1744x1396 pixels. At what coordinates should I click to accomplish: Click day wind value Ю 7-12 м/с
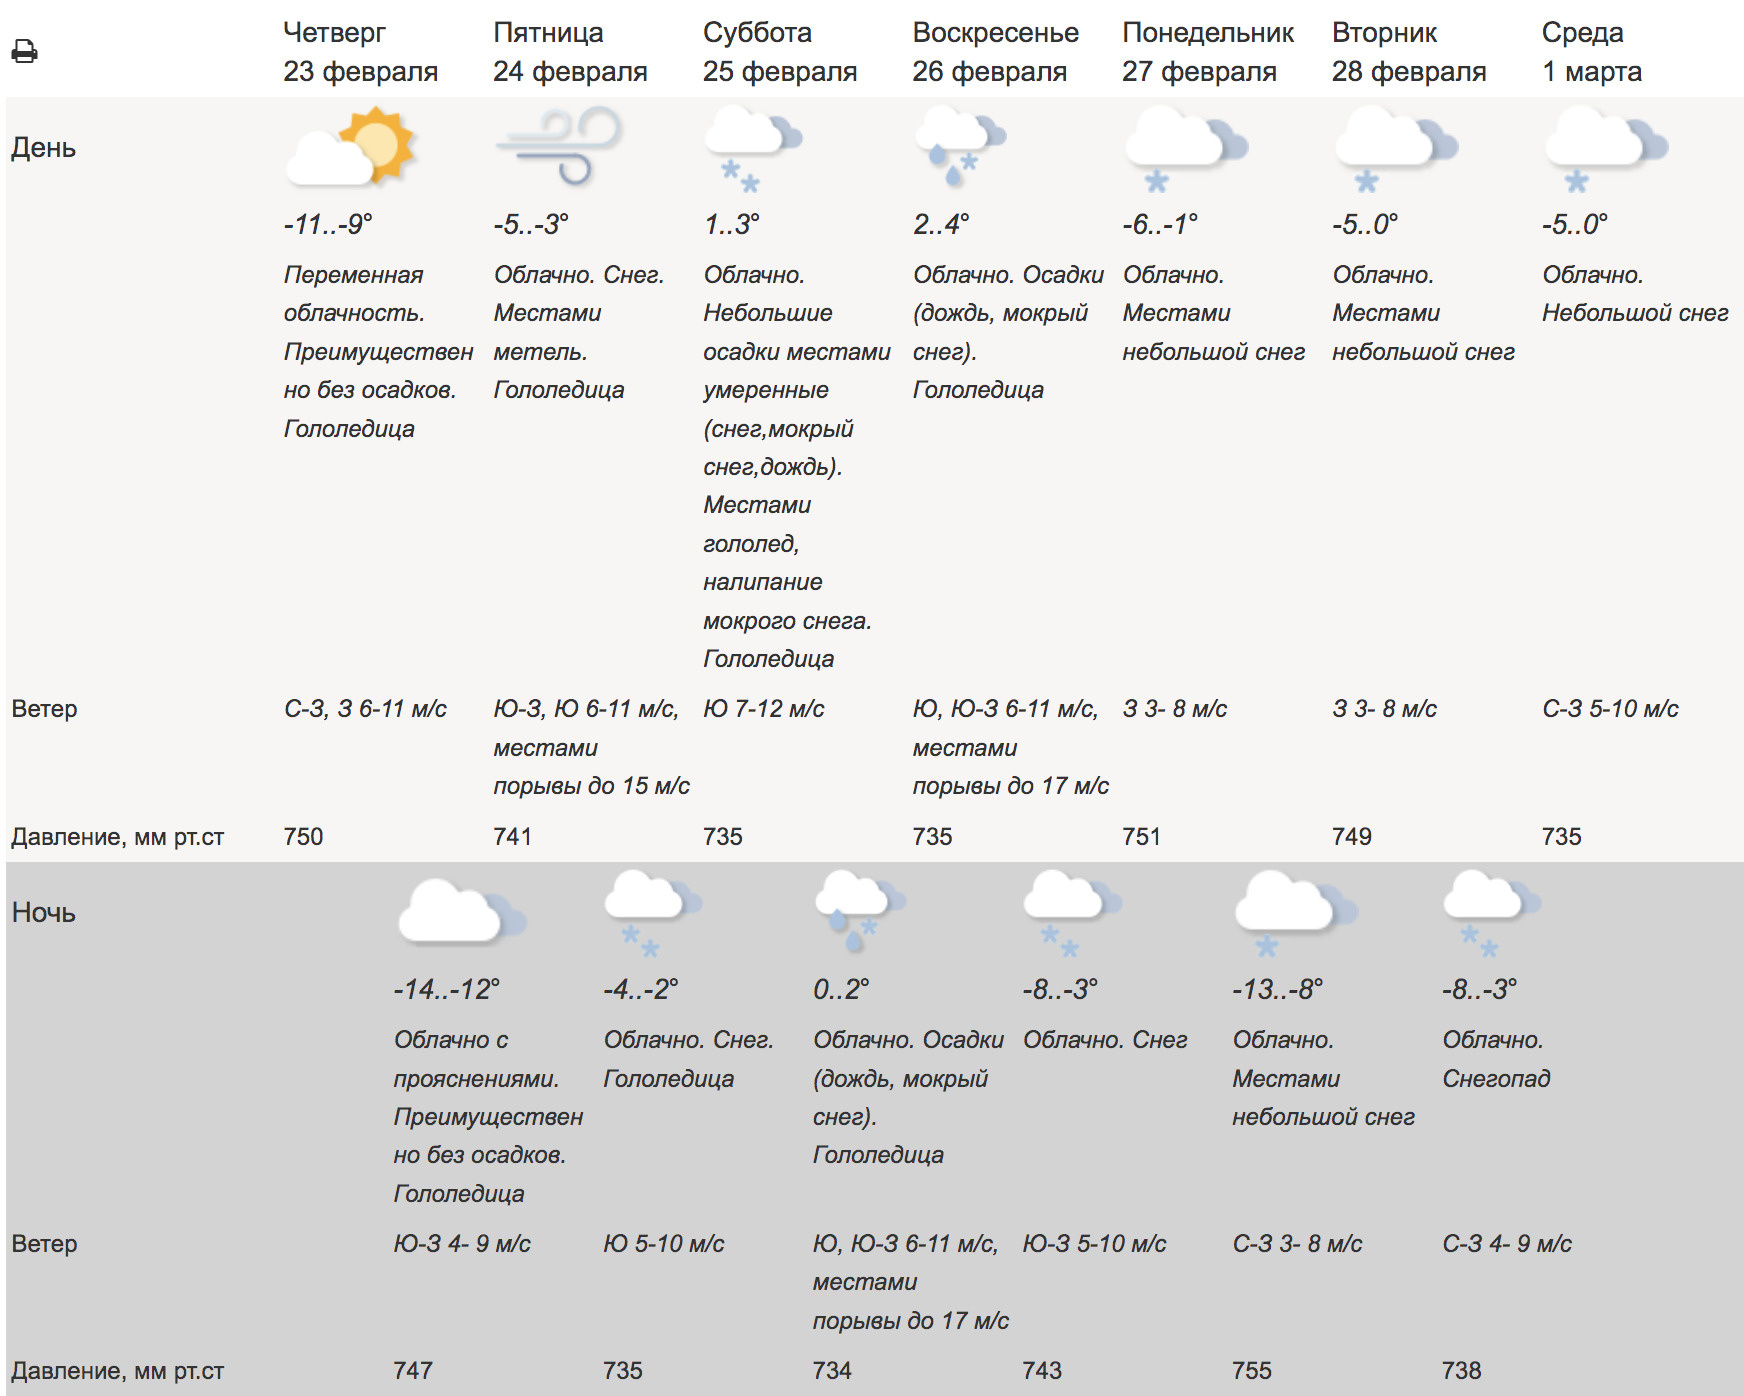pos(764,709)
